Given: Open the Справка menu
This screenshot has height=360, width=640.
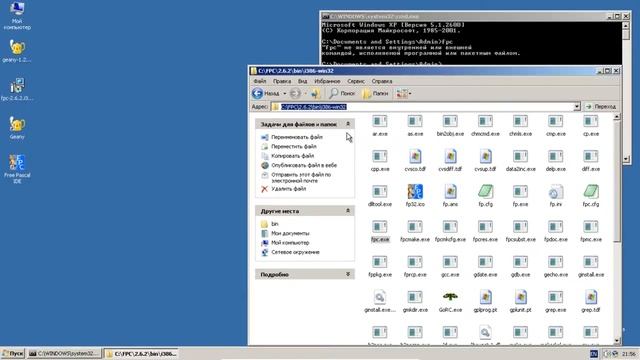Looking at the screenshot, I should [382, 81].
